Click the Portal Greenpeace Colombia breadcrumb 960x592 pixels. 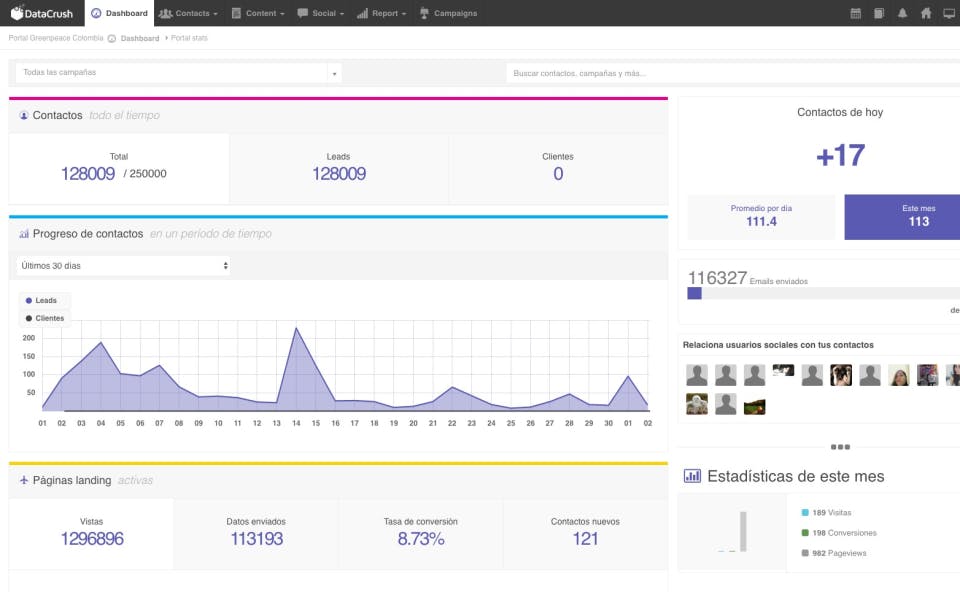click(56, 38)
